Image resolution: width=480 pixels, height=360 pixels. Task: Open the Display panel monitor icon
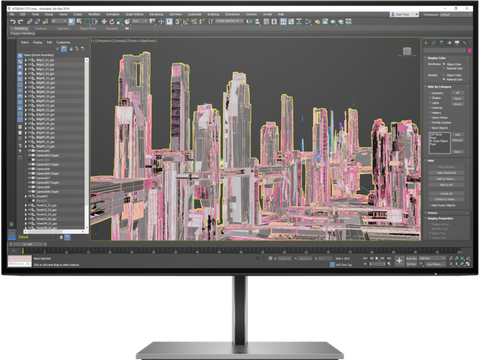(457, 43)
